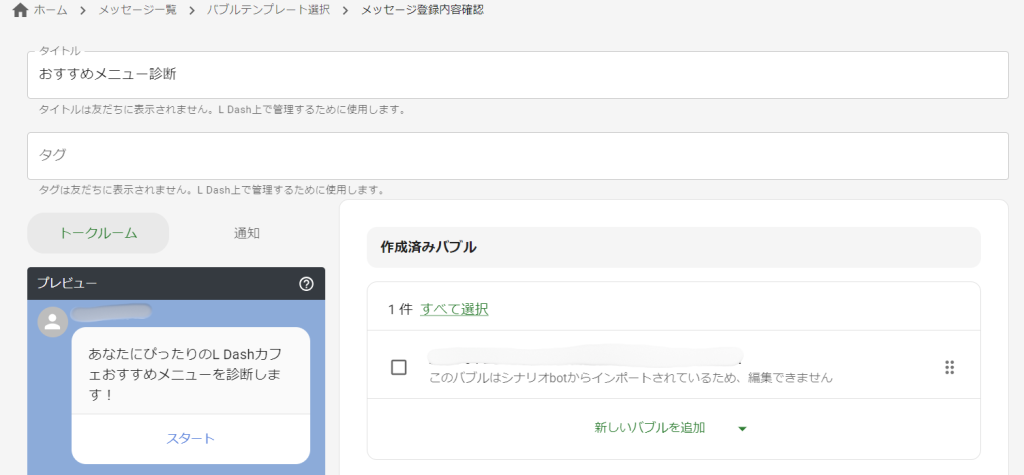Switch to the 通知 tab
The height and width of the screenshot is (475, 1024).
(x=247, y=233)
